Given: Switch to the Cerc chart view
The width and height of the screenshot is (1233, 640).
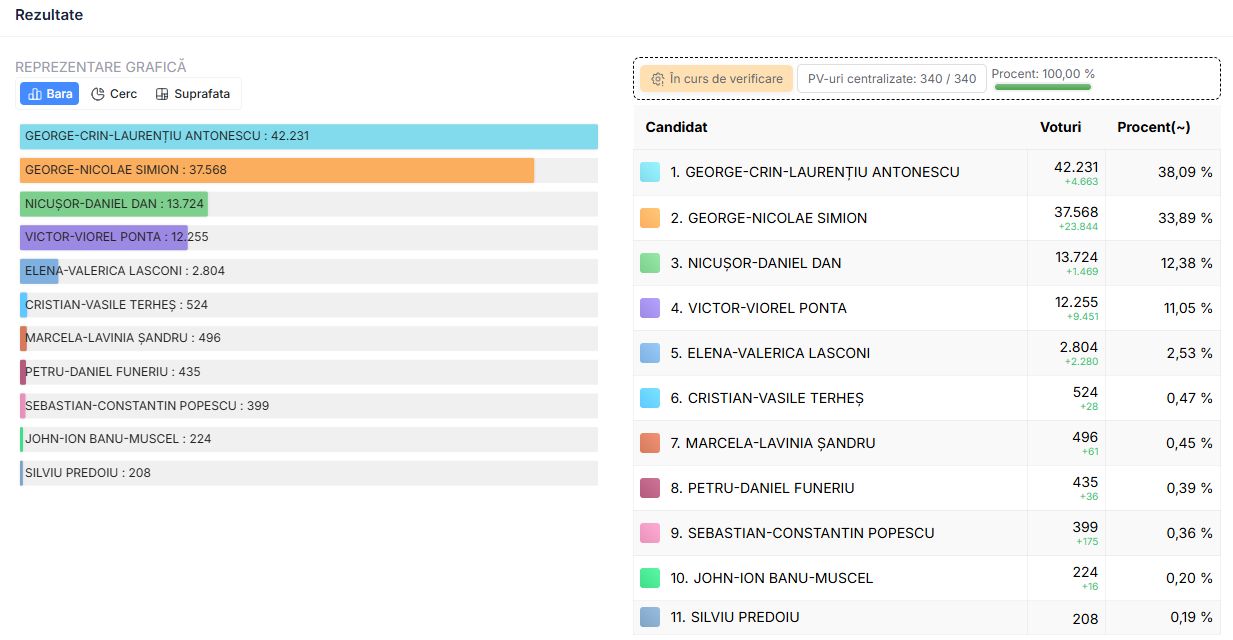Looking at the screenshot, I should 114,94.
